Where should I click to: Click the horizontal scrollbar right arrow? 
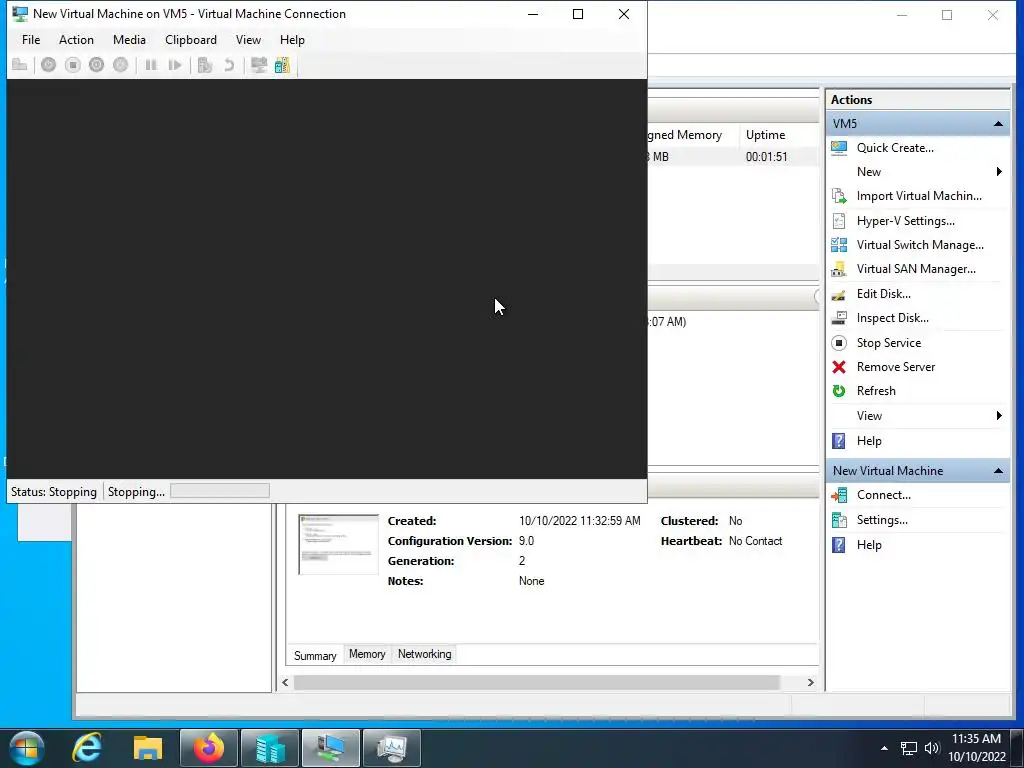click(810, 682)
